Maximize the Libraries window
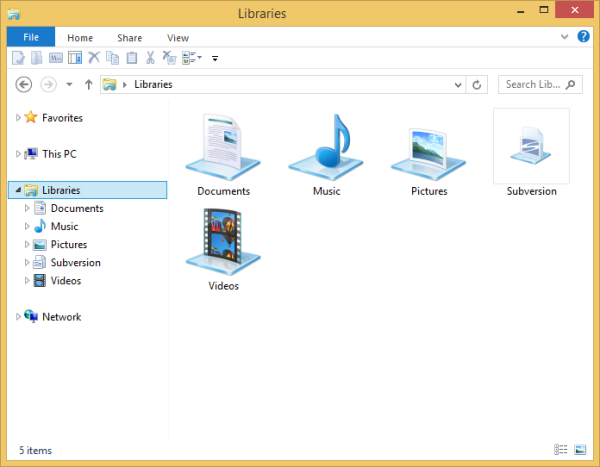The height and width of the screenshot is (467, 600). pos(543,10)
